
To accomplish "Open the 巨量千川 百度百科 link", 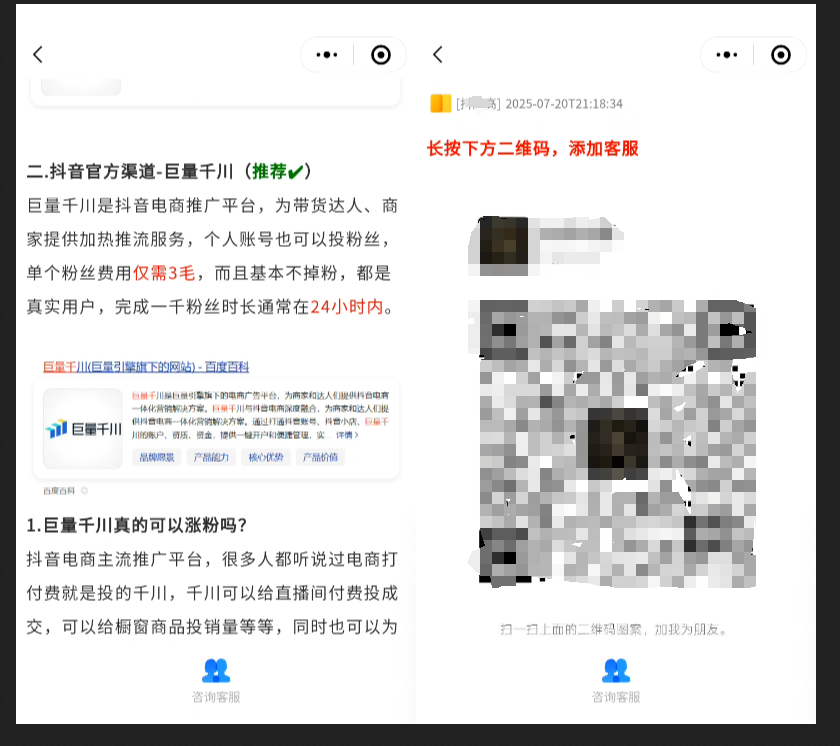I will coord(146,367).
